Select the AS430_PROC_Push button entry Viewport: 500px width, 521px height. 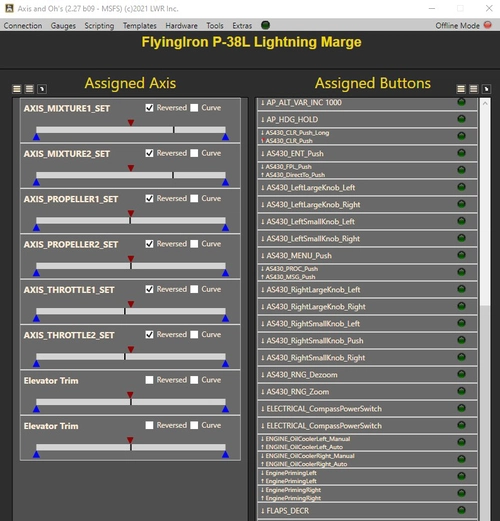click(367, 272)
